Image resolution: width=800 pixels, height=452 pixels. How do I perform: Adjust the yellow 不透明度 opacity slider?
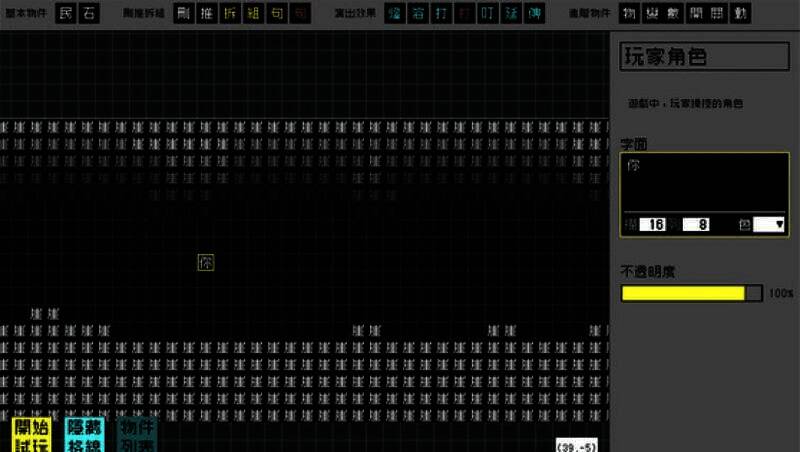tap(691, 293)
